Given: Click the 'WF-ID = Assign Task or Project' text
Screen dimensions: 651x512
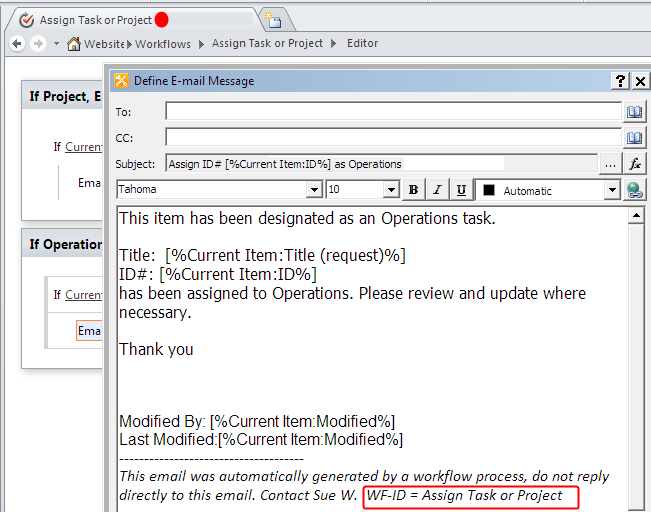Looking at the screenshot, I should pos(464,495).
